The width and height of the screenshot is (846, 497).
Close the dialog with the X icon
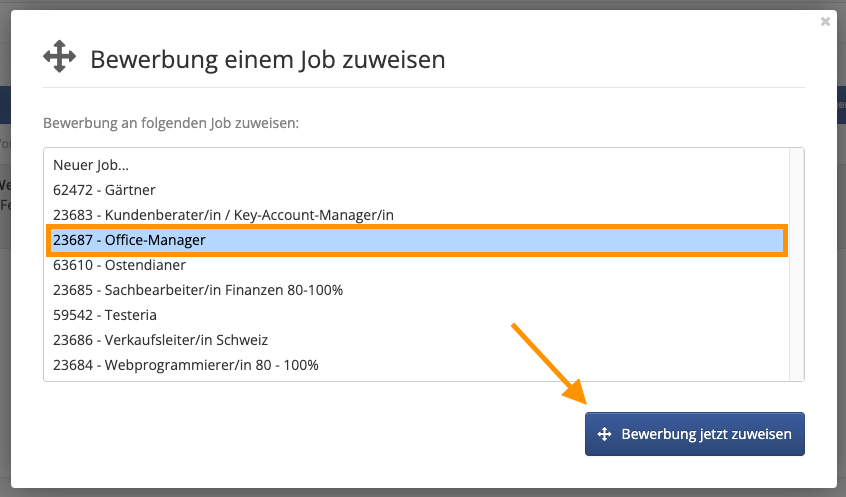[825, 22]
